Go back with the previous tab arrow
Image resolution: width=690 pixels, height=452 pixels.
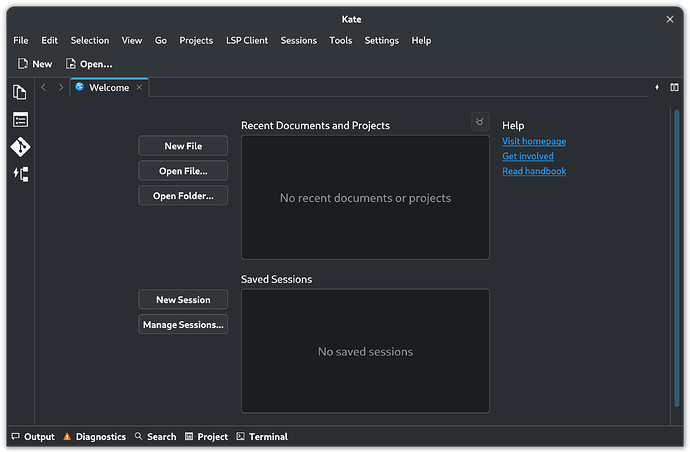(x=43, y=88)
